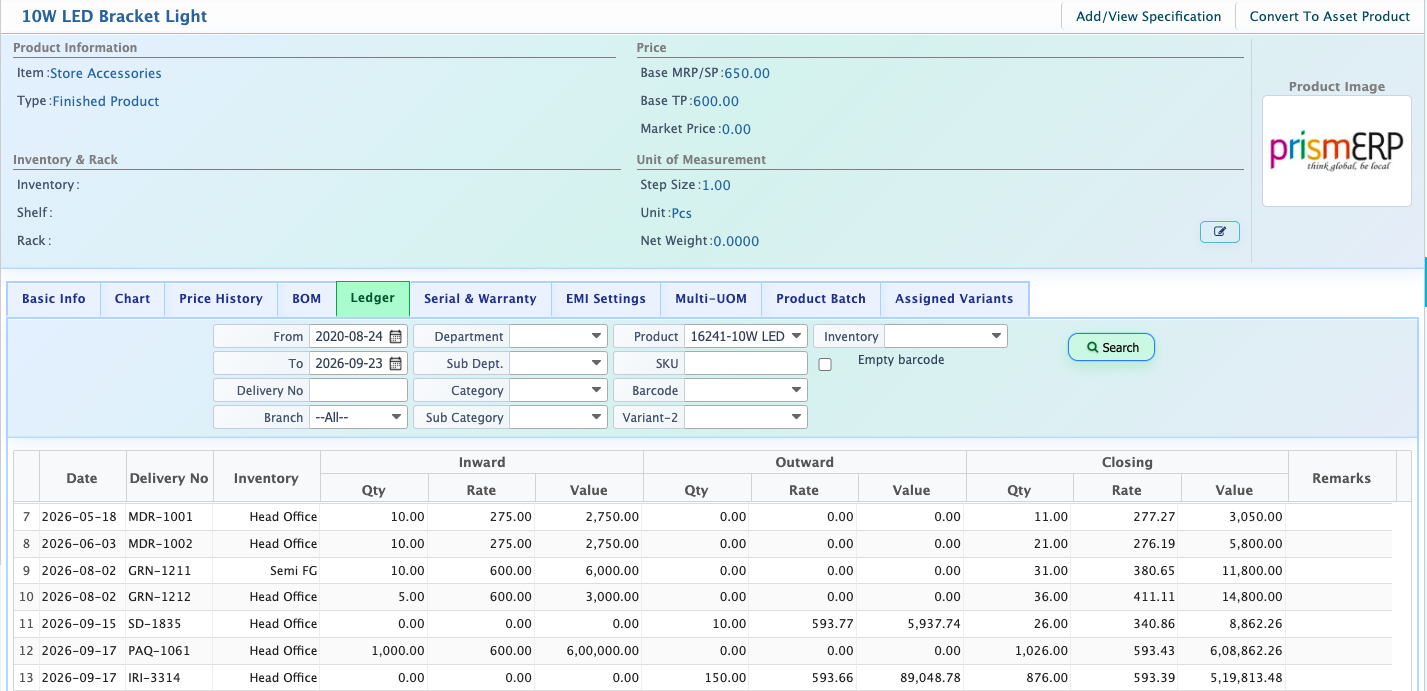This screenshot has width=1427, height=691.
Task: Select the BOM tab
Action: click(307, 299)
